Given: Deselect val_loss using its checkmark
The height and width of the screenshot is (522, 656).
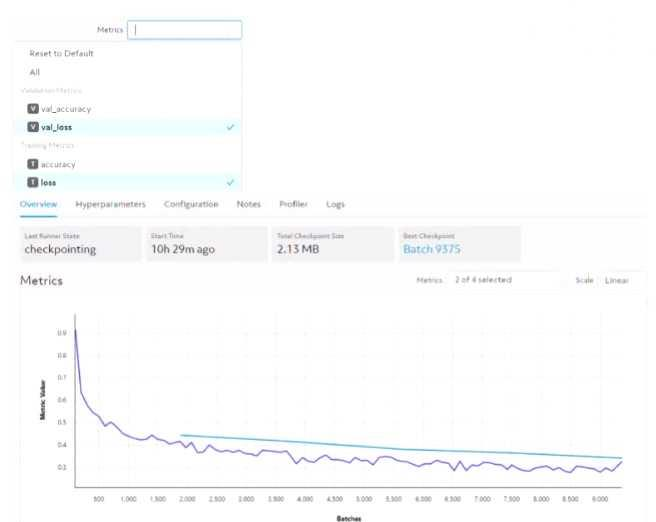Looking at the screenshot, I should (x=230, y=127).
